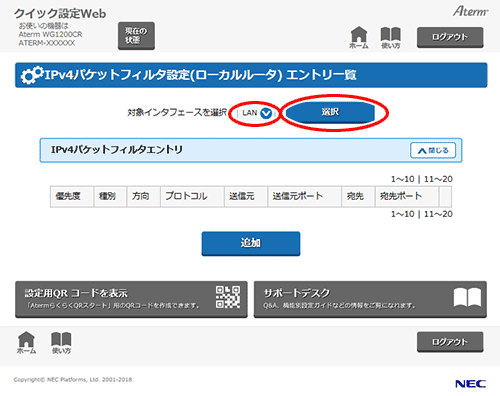Go to entries 11~20 above the table
The width and height of the screenshot is (500, 396).
click(438, 179)
